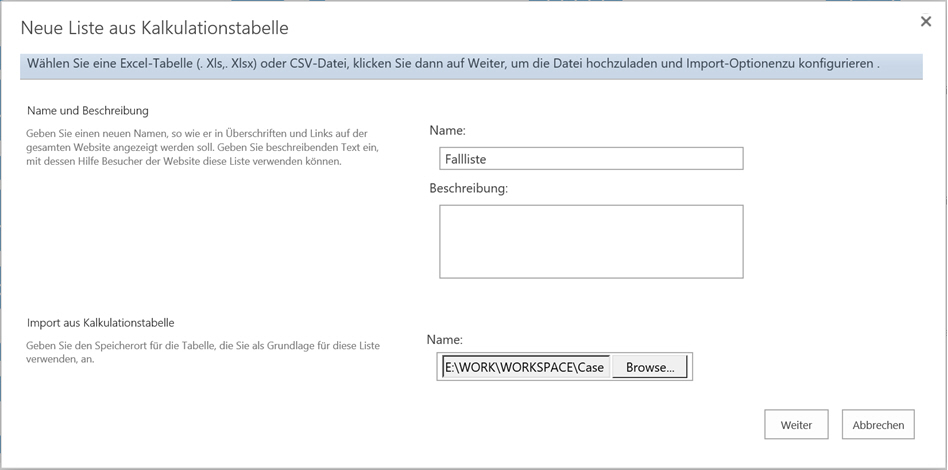Screen dimensions: 948x470
Task: Click the Name: label above the Fallliste field
Action: 447,130
